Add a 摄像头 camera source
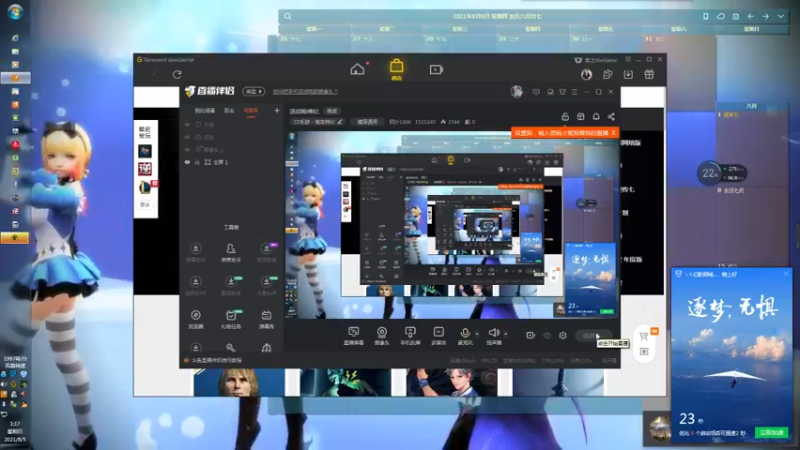The width and height of the screenshot is (800, 450). click(382, 336)
